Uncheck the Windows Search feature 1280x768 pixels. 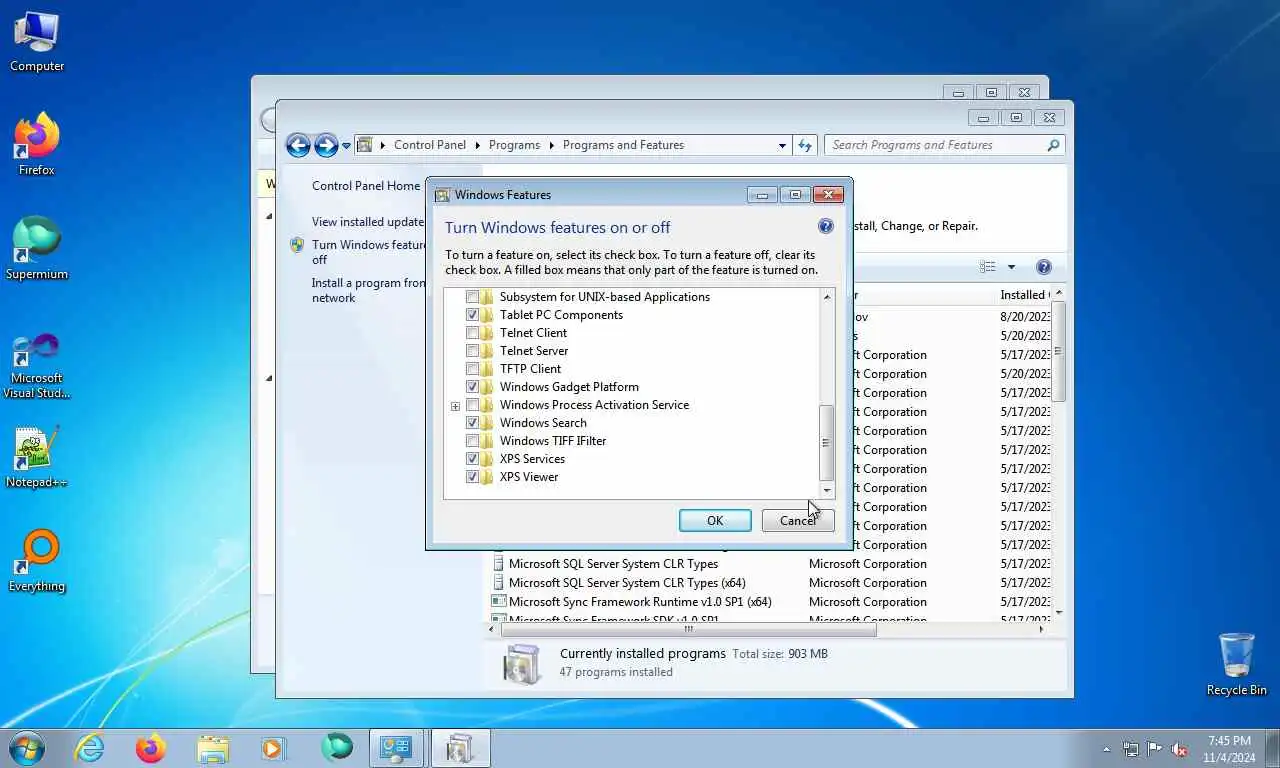(x=473, y=423)
